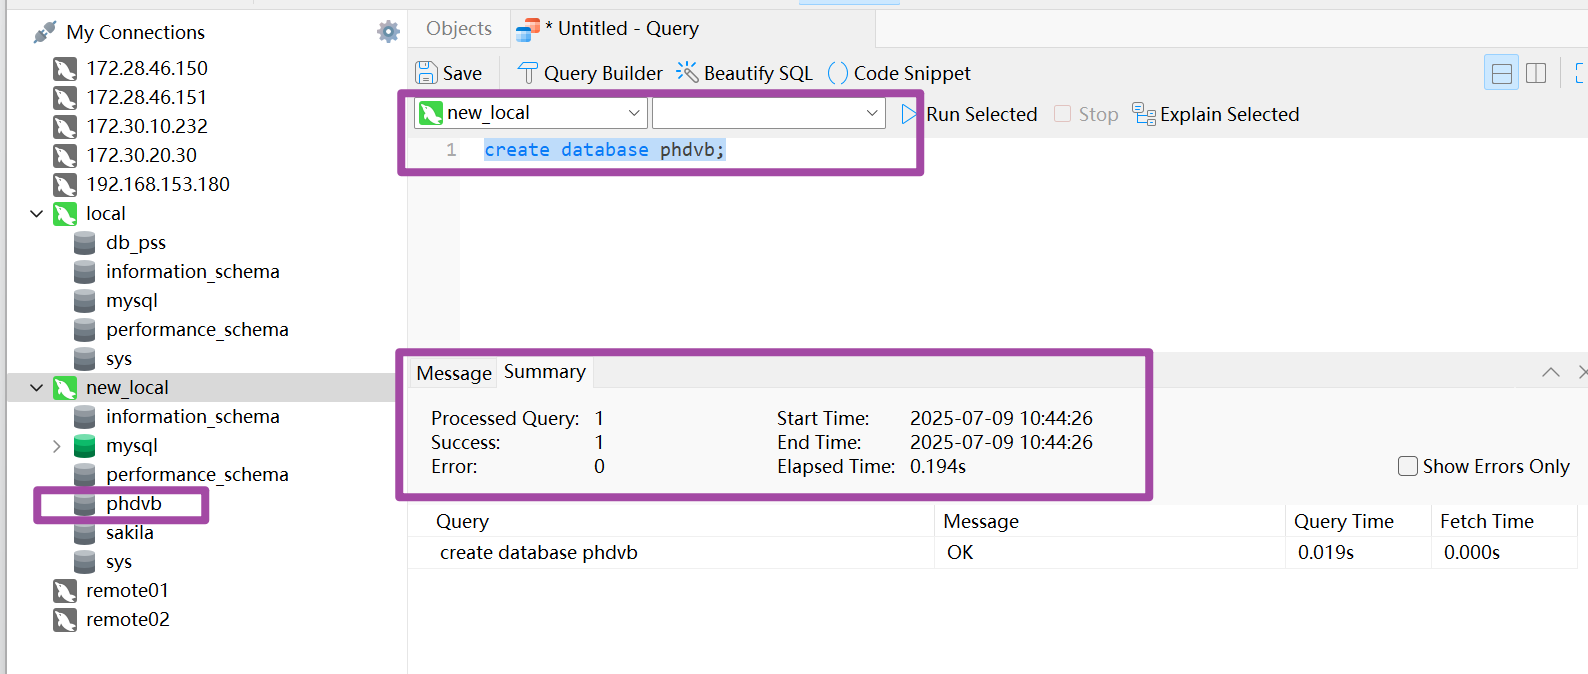The height and width of the screenshot is (674, 1588).
Task: Switch to the Message tab
Action: coord(453,372)
